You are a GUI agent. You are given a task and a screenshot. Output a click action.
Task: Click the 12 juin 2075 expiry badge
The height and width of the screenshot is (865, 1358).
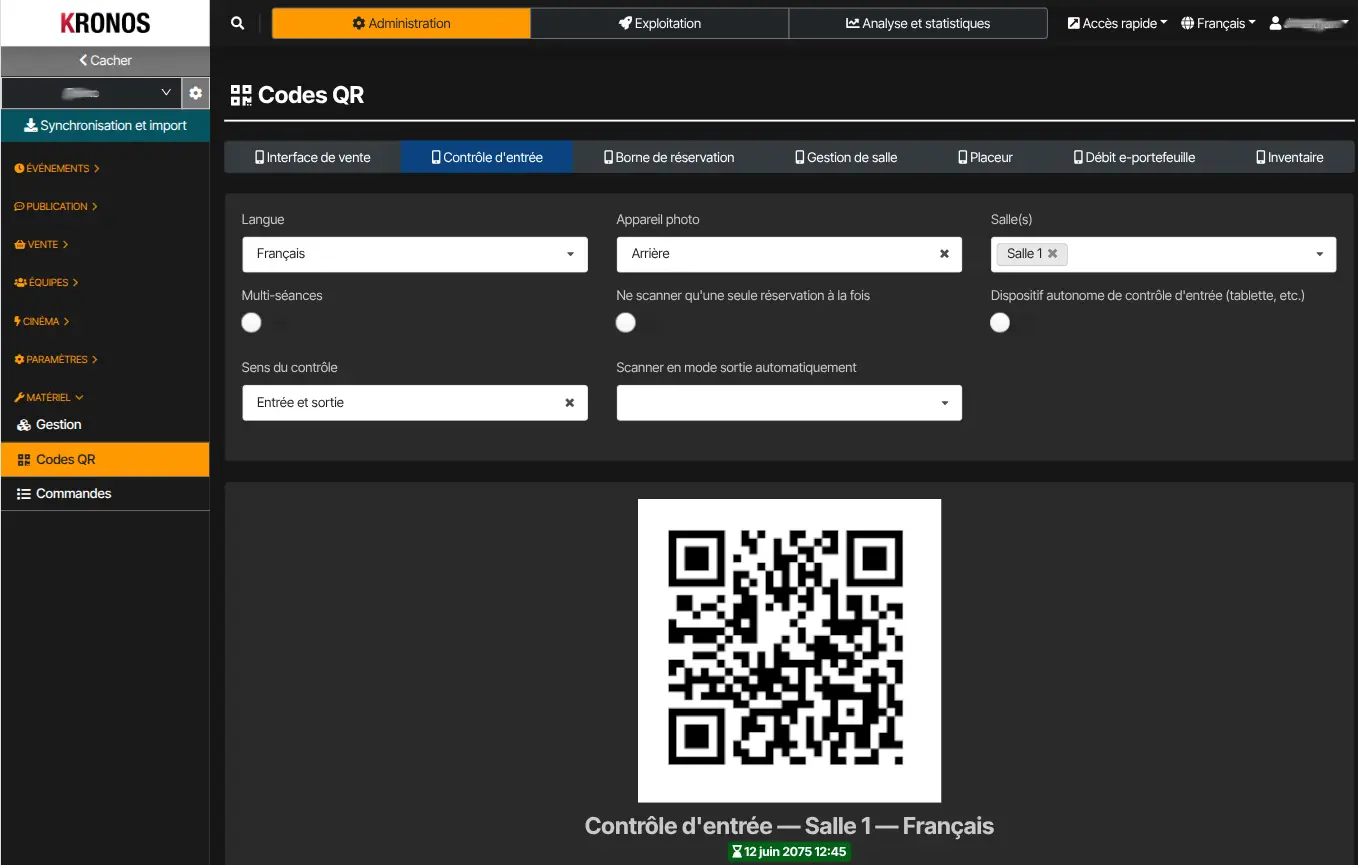(x=789, y=852)
